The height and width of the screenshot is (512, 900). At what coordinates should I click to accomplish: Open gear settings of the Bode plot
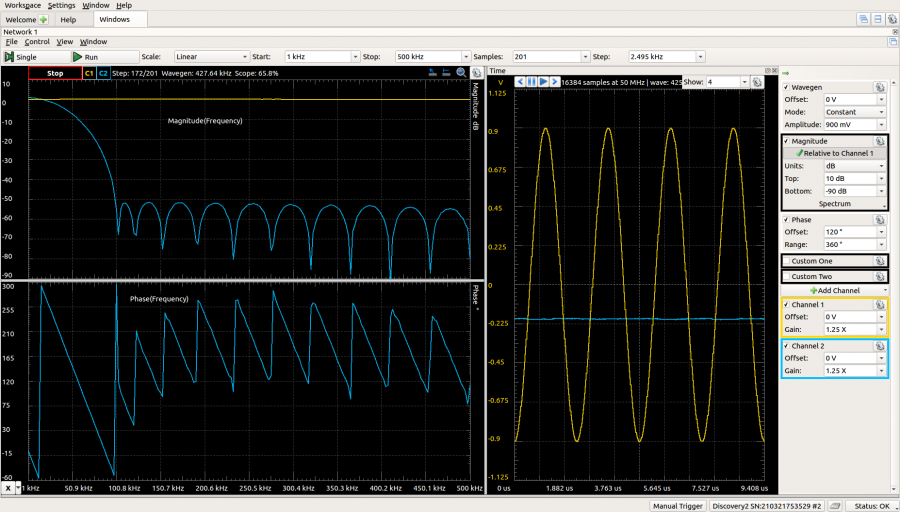476,72
